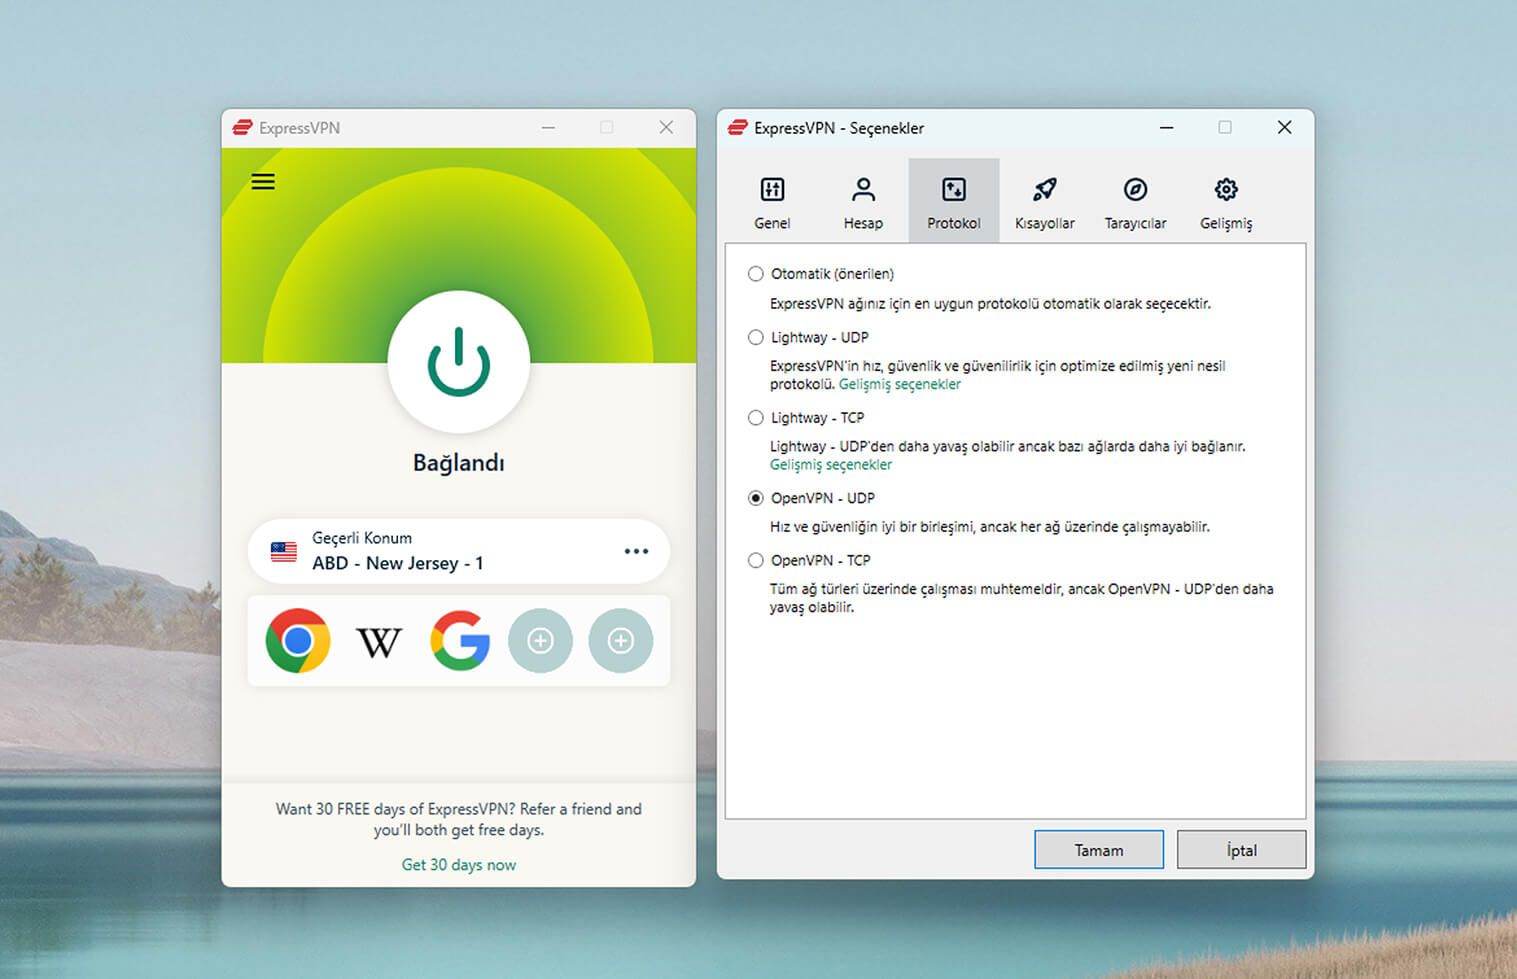
Task: Select OpenVPN - TCP radio button
Action: (x=756, y=560)
